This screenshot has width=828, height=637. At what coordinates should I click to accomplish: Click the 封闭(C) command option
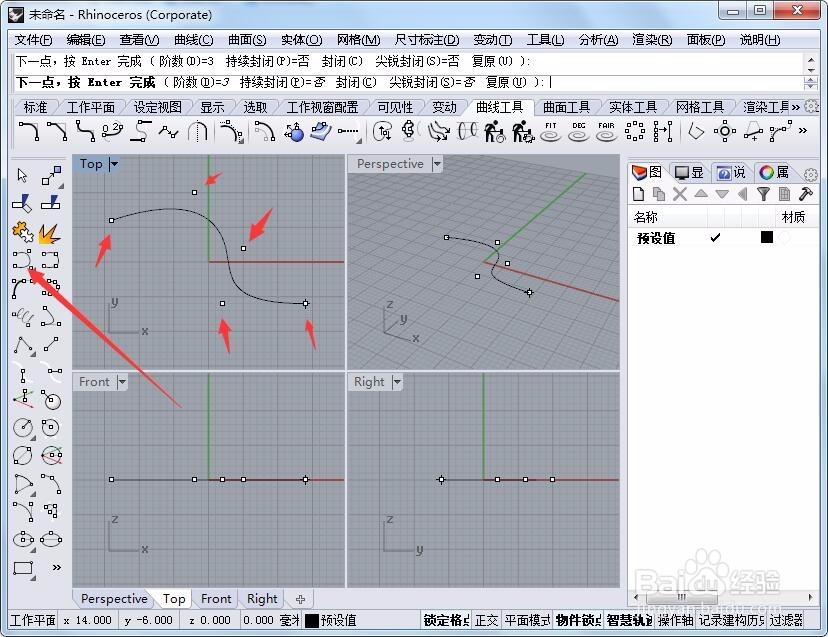356,82
